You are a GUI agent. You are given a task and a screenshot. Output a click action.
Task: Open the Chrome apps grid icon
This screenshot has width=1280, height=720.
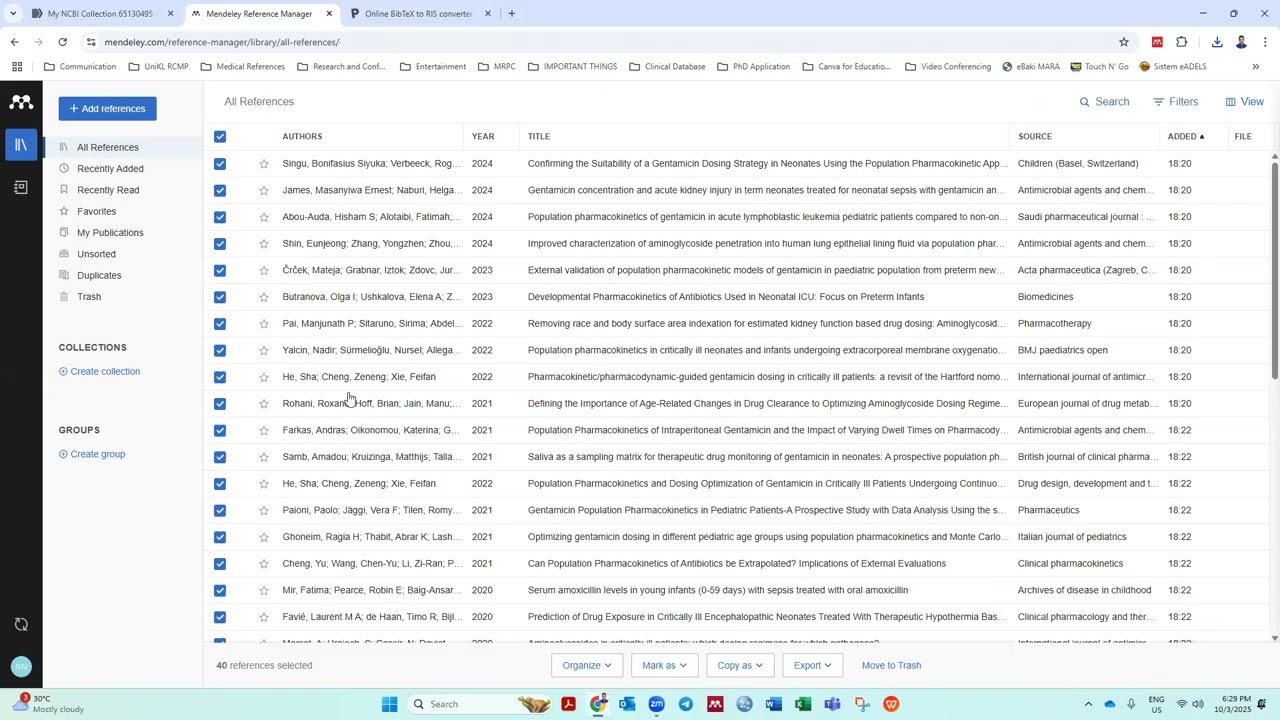pyautogui.click(x=17, y=67)
